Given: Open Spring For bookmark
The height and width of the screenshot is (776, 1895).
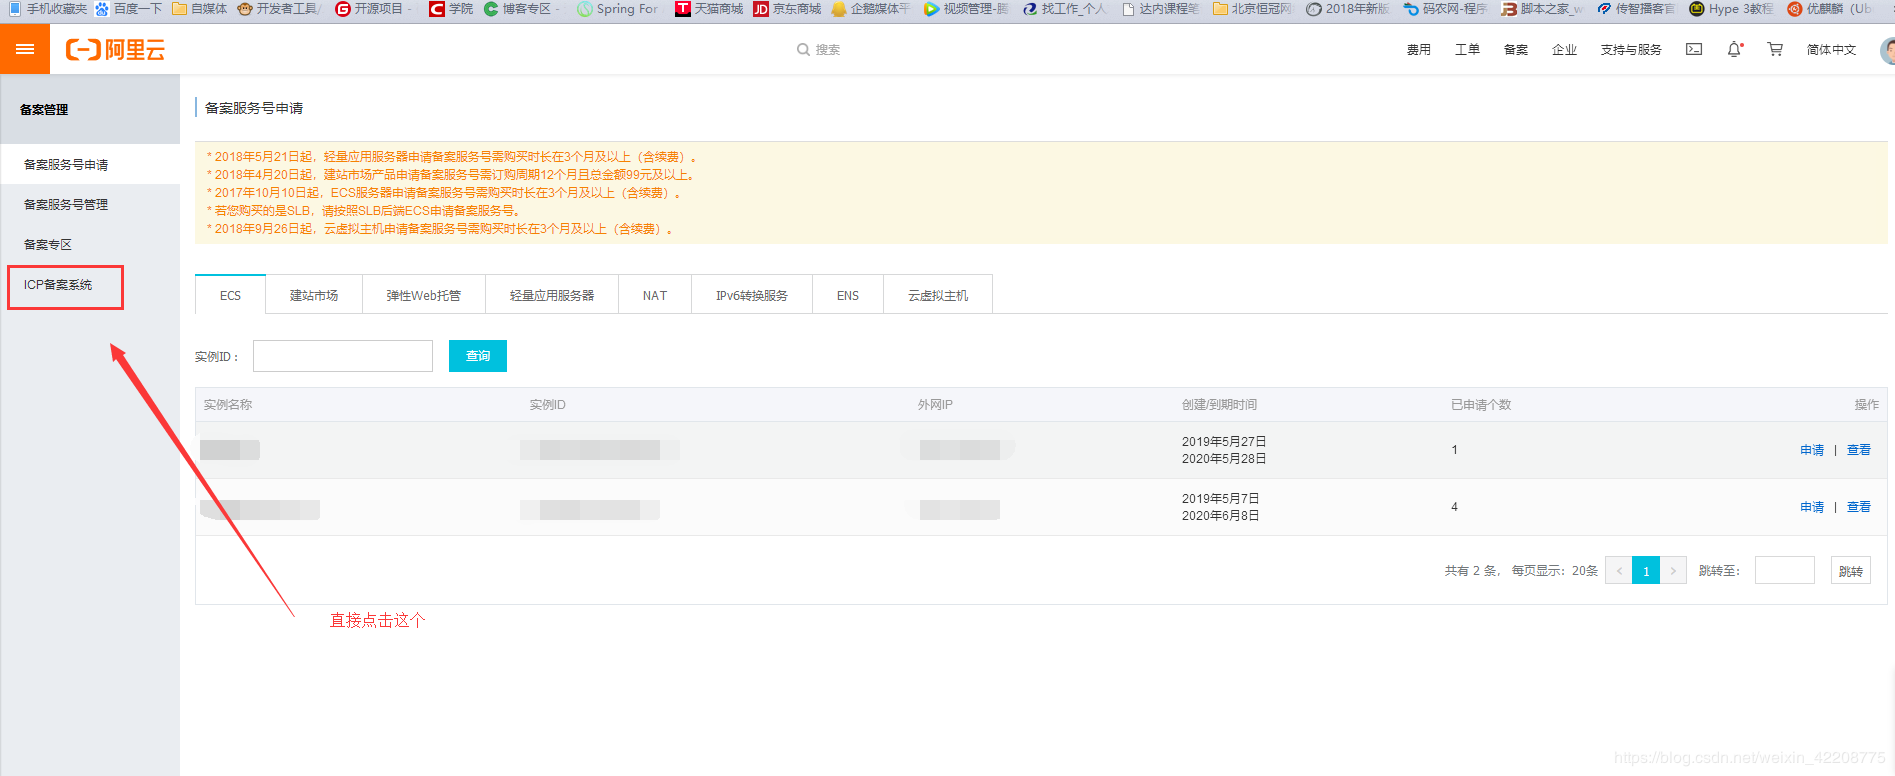Looking at the screenshot, I should tap(618, 9).
